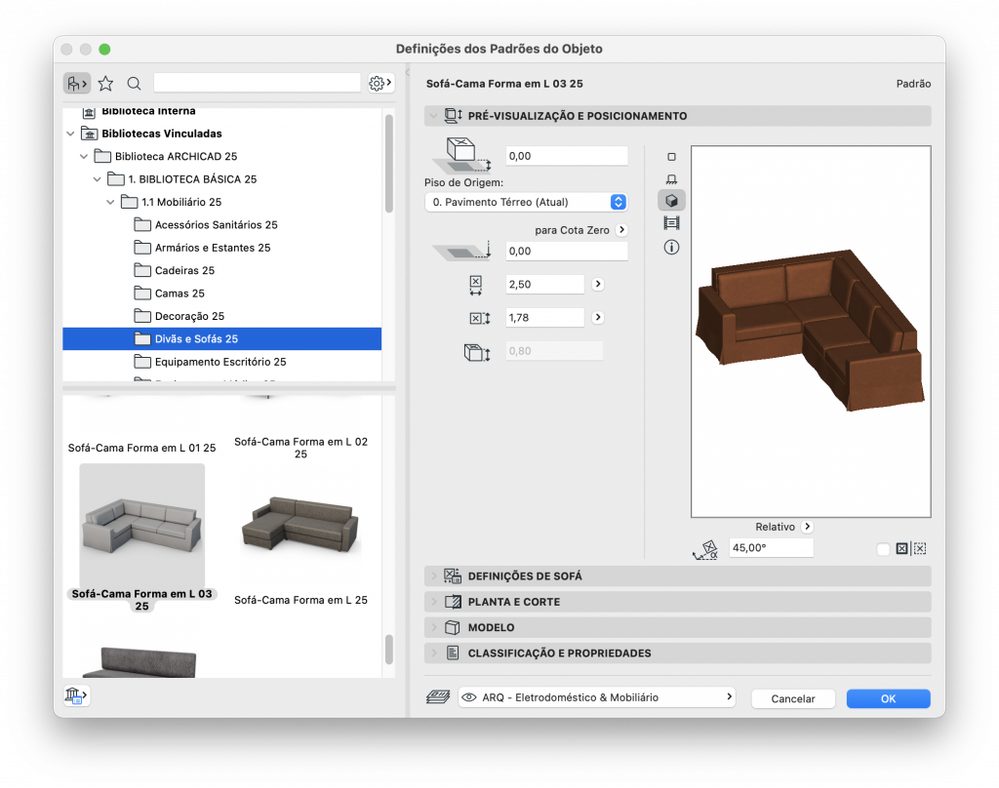999x788 pixels.
Task: Click the object information icon
Action: tap(671, 247)
